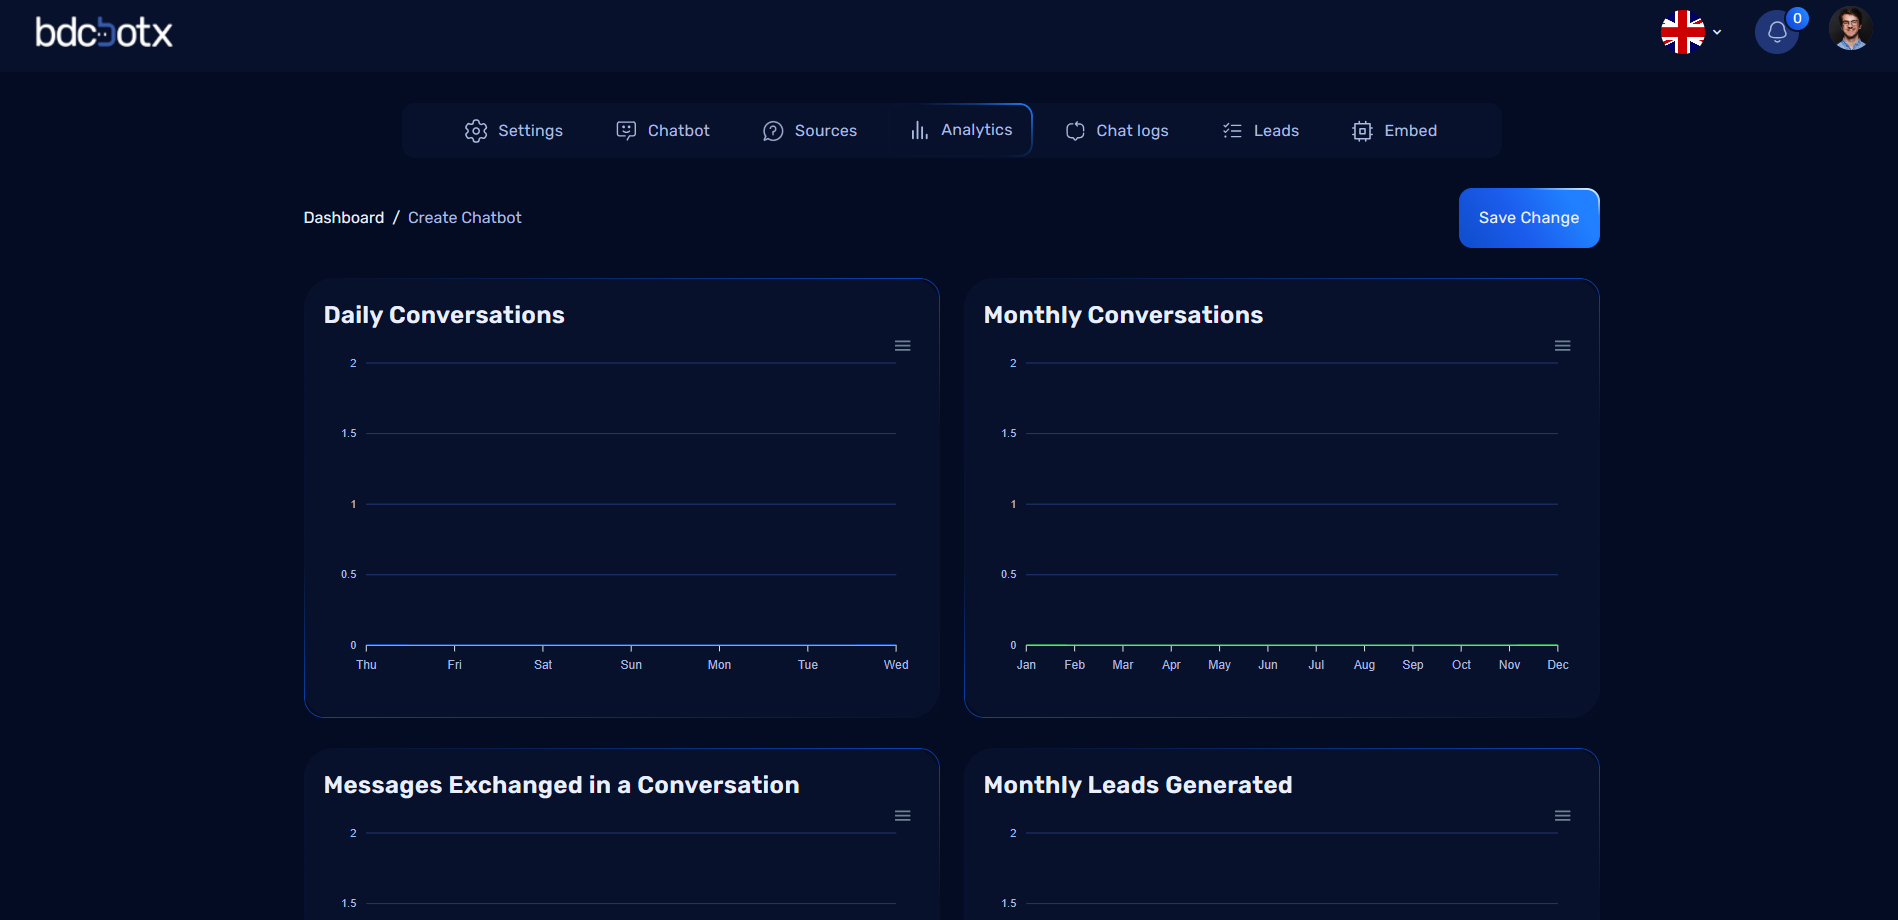Open the Messages Exchanged chart menu
This screenshot has height=920, width=1898.
(x=902, y=815)
